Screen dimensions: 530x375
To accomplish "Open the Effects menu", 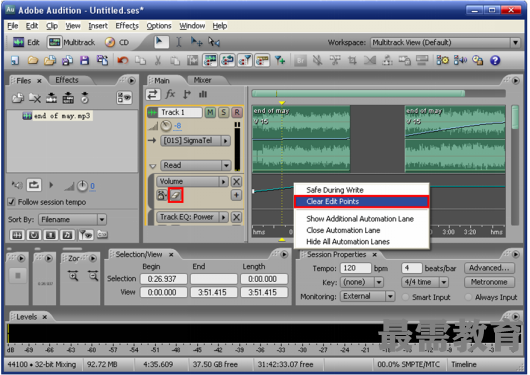I will [127, 26].
